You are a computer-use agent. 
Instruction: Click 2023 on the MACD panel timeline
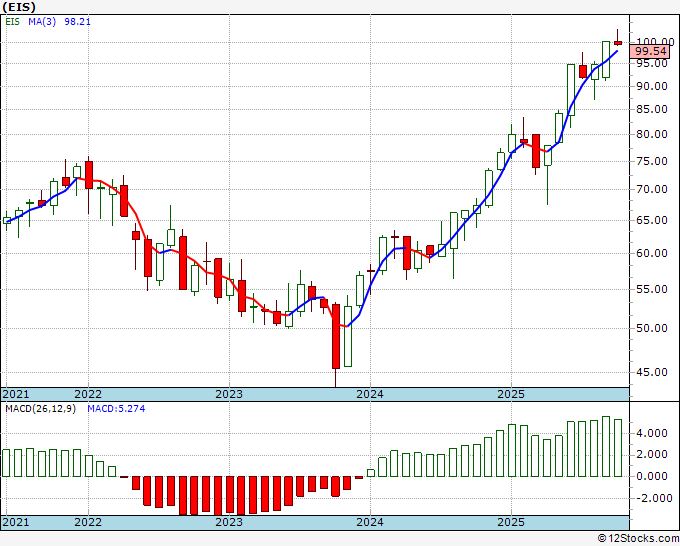coord(229,522)
